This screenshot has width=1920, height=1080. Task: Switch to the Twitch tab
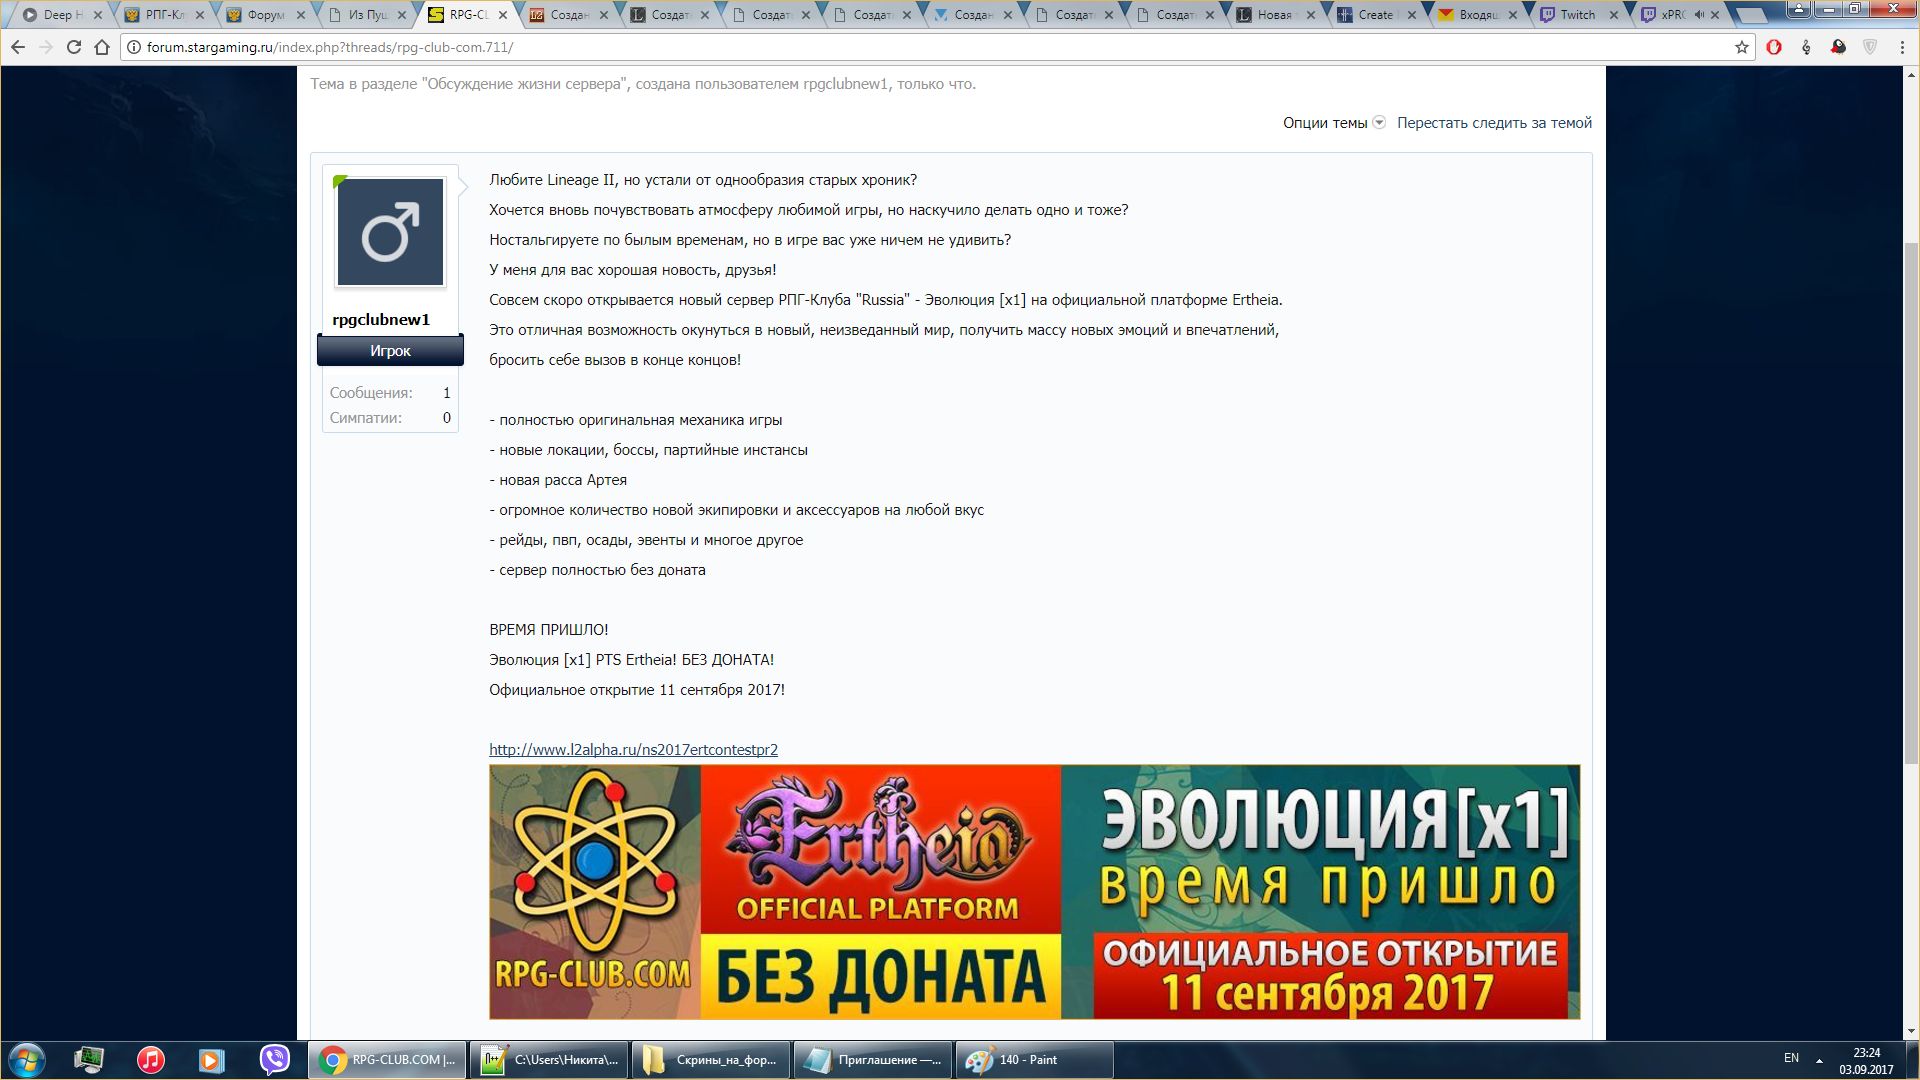[x=1578, y=15]
